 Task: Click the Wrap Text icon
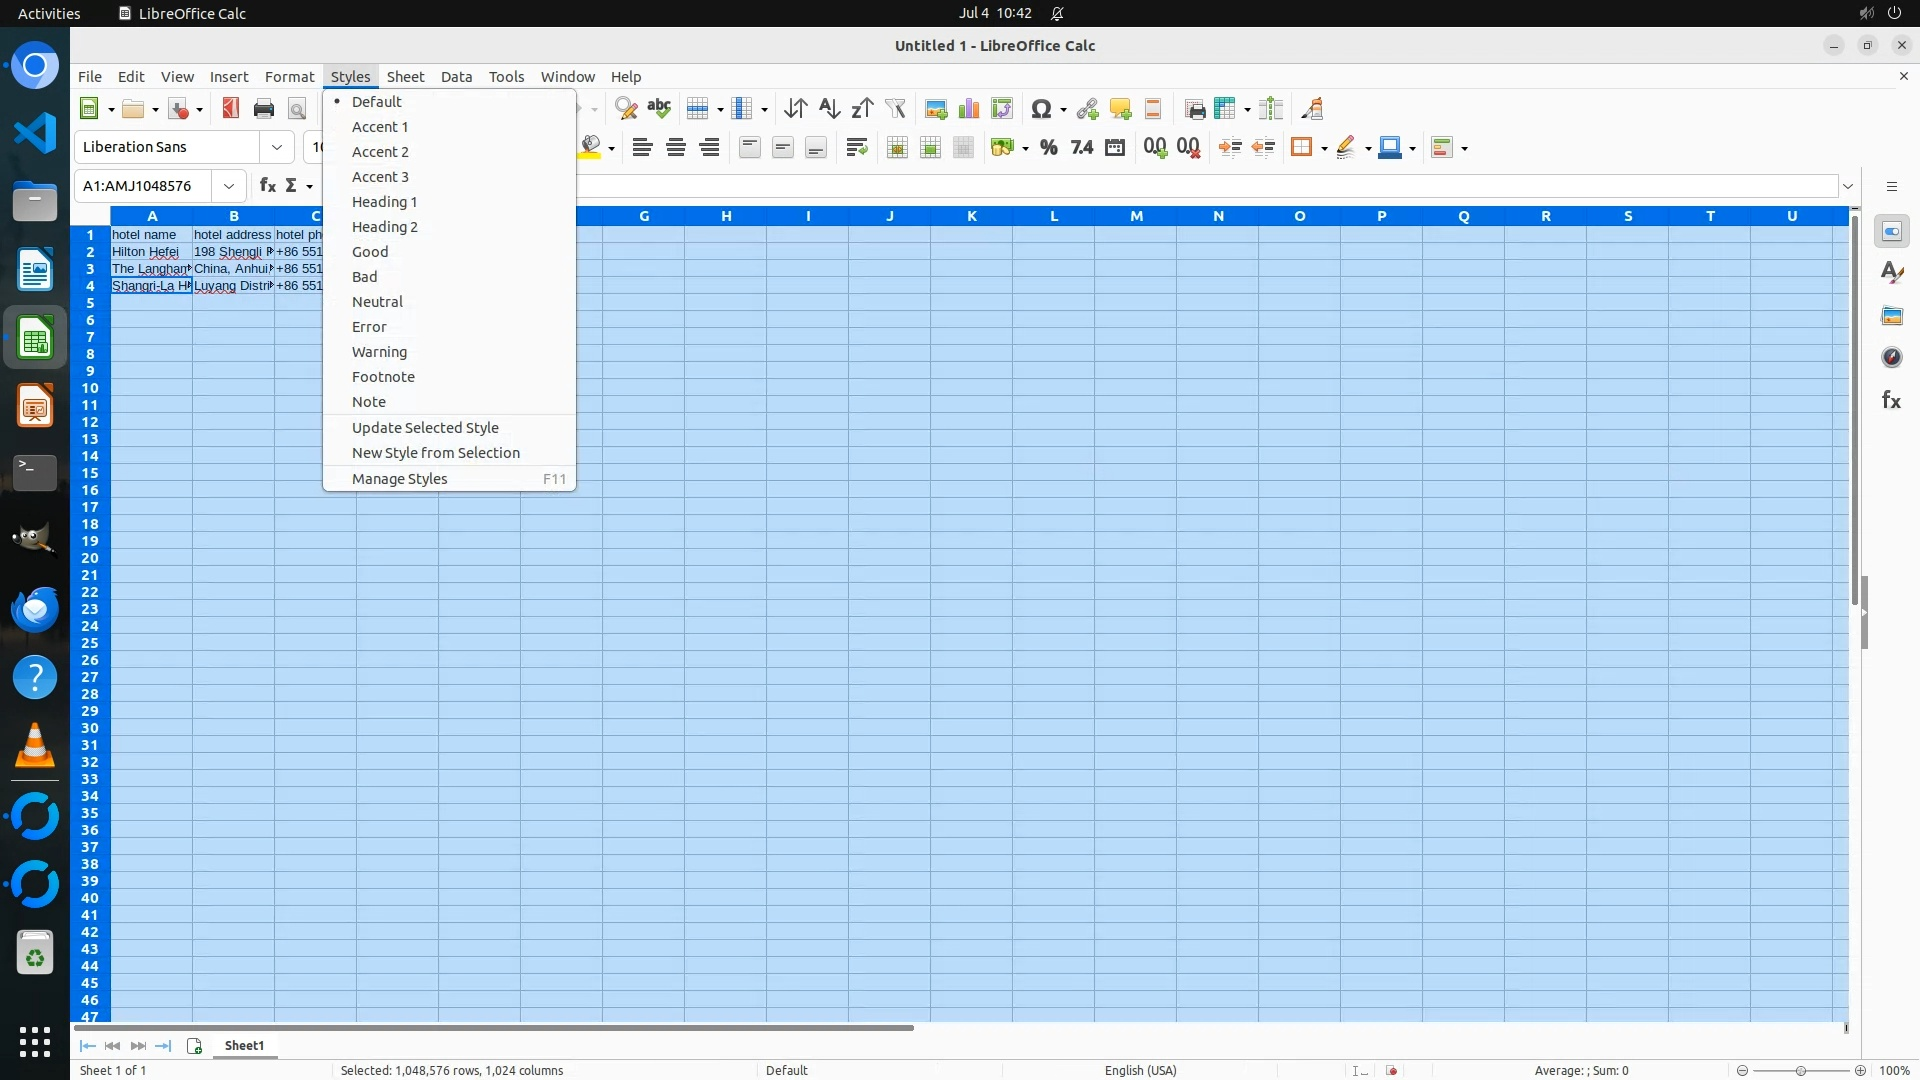coord(856,148)
